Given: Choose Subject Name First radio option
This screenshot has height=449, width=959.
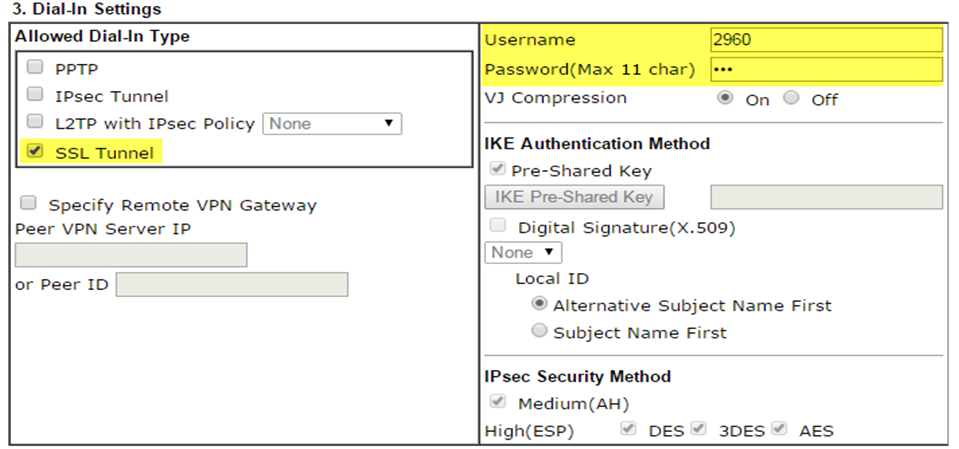Looking at the screenshot, I should [540, 331].
